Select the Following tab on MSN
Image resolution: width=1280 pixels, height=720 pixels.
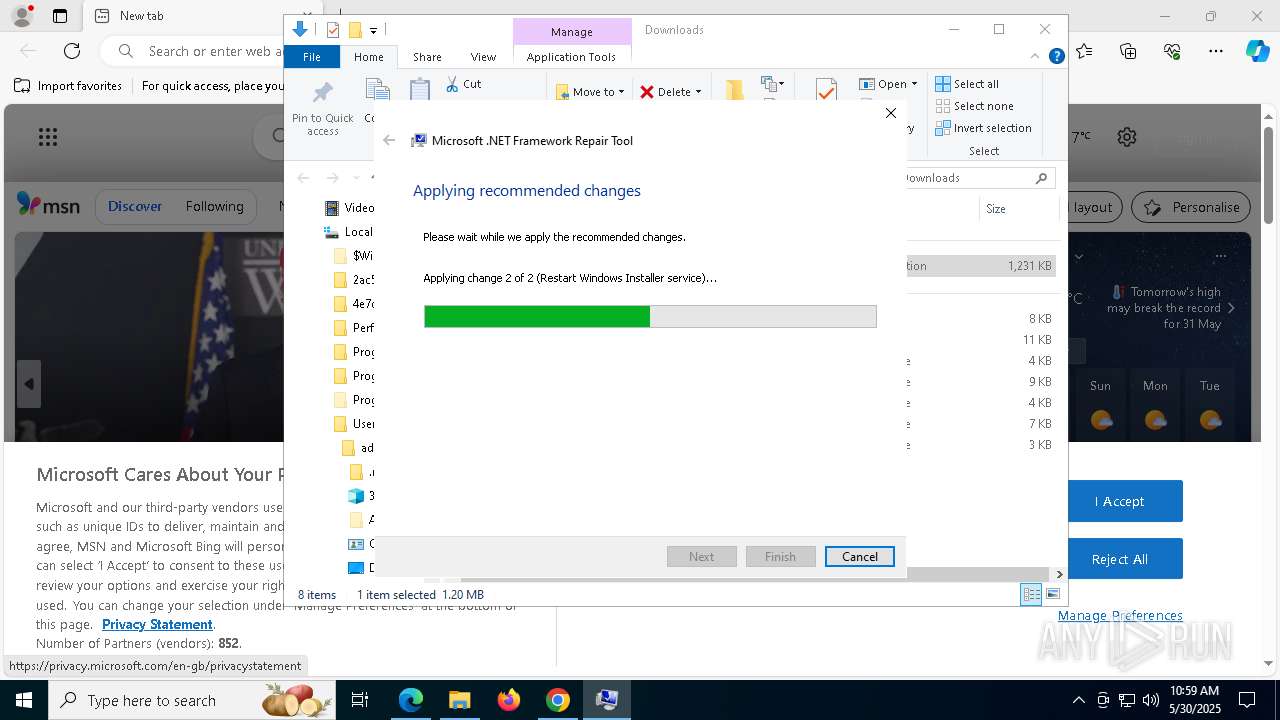coord(214,207)
